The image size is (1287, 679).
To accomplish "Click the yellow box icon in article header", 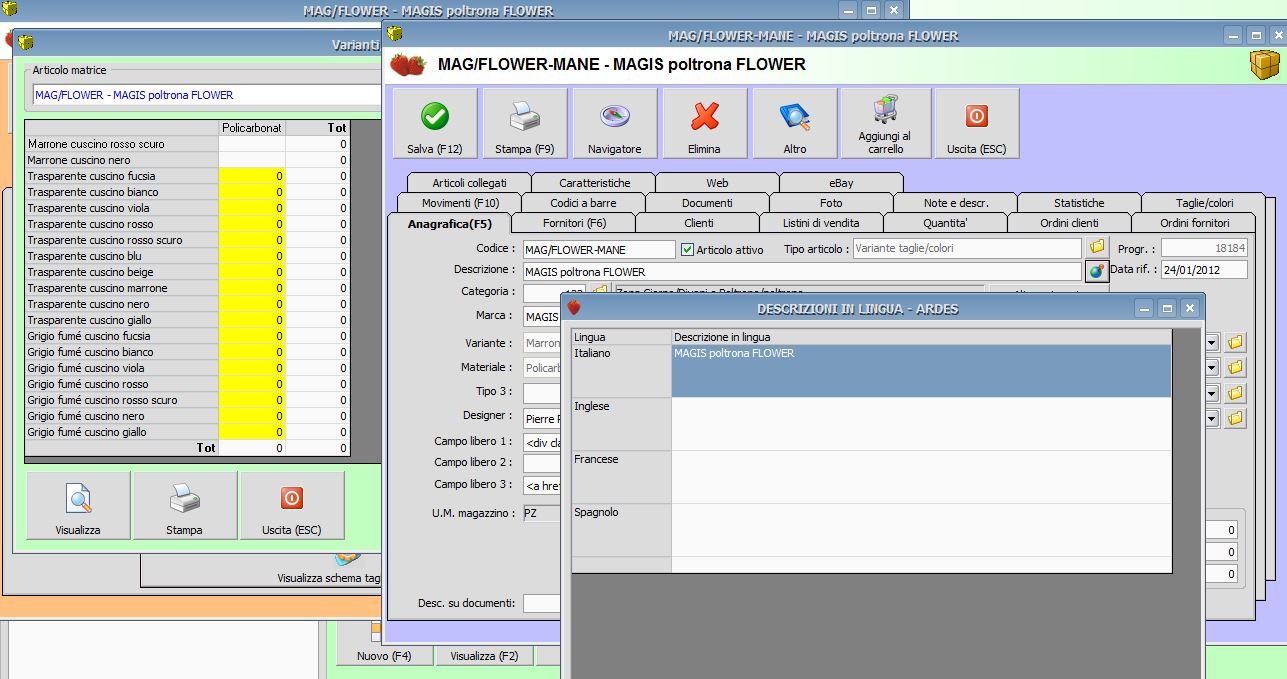I will [1265, 65].
